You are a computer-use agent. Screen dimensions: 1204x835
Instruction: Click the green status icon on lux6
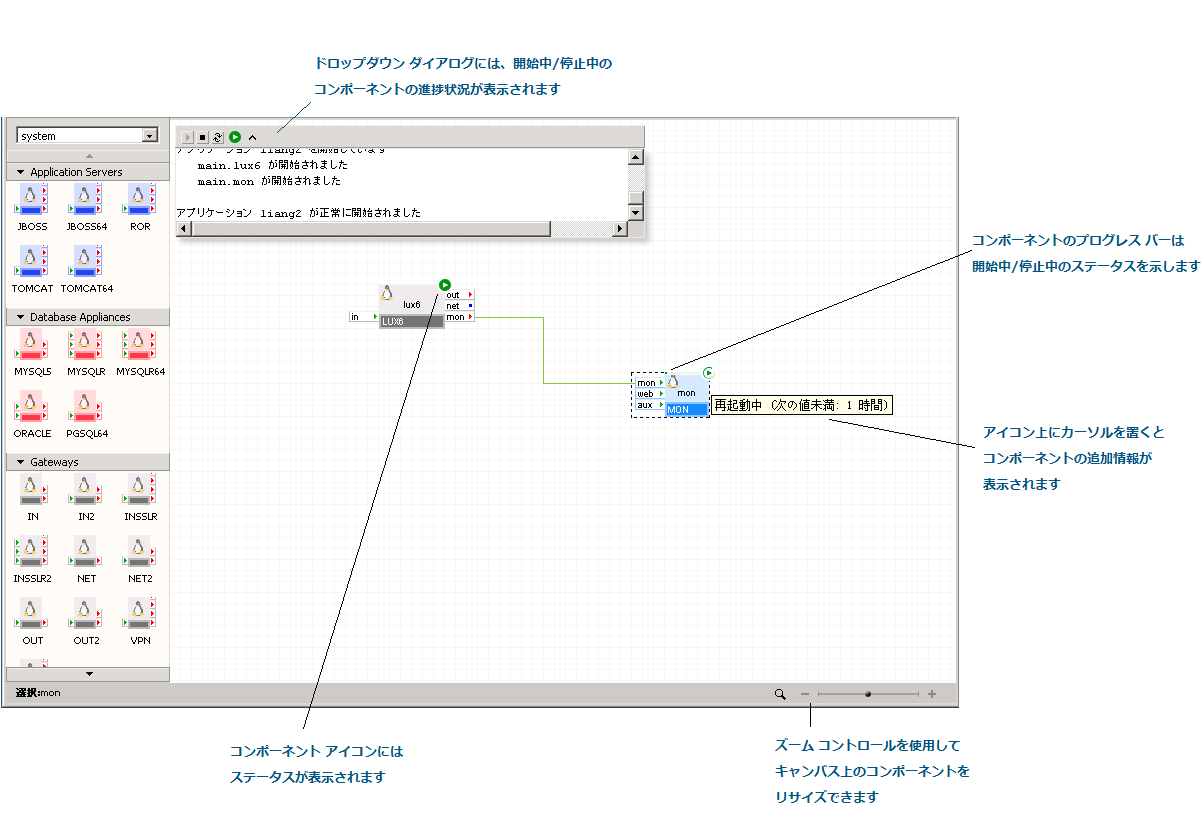[x=445, y=284]
